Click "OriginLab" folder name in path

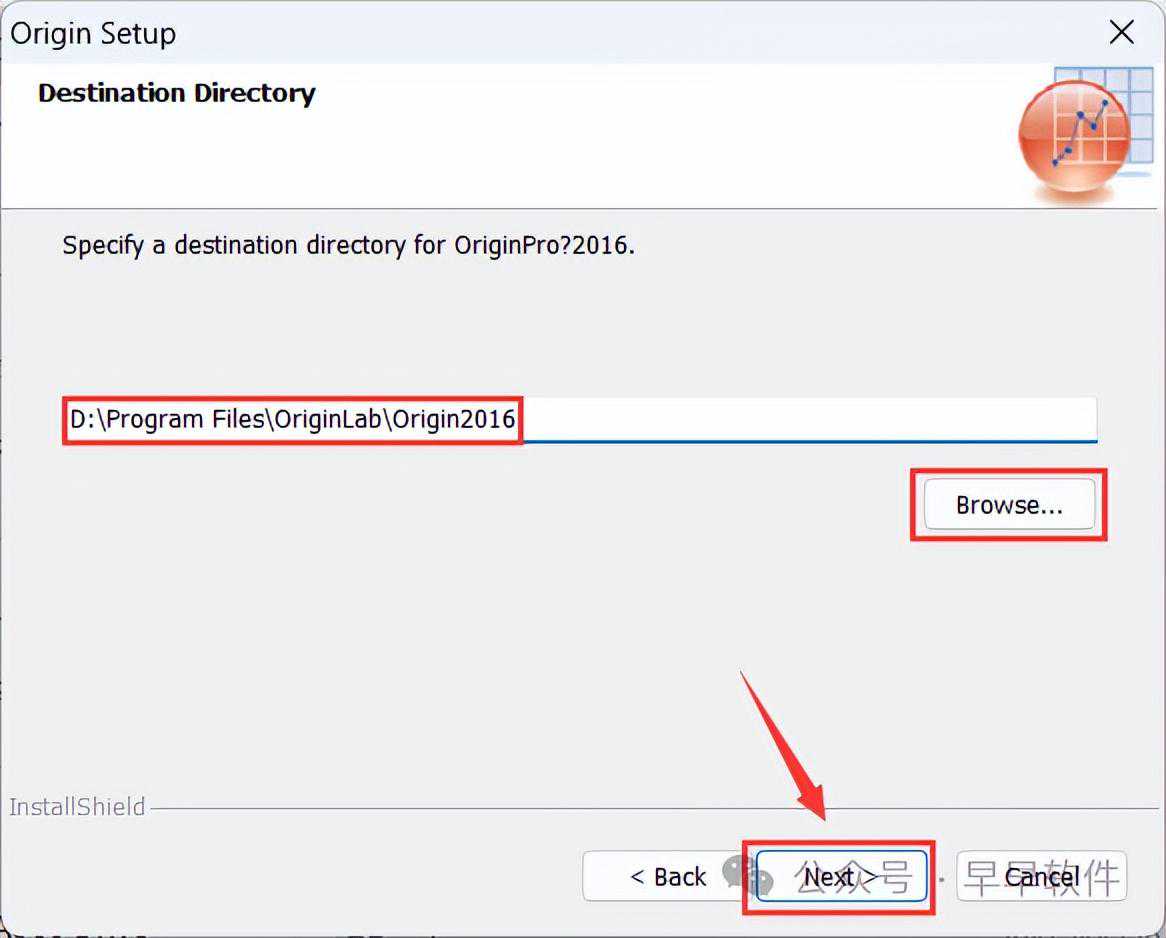tap(327, 419)
